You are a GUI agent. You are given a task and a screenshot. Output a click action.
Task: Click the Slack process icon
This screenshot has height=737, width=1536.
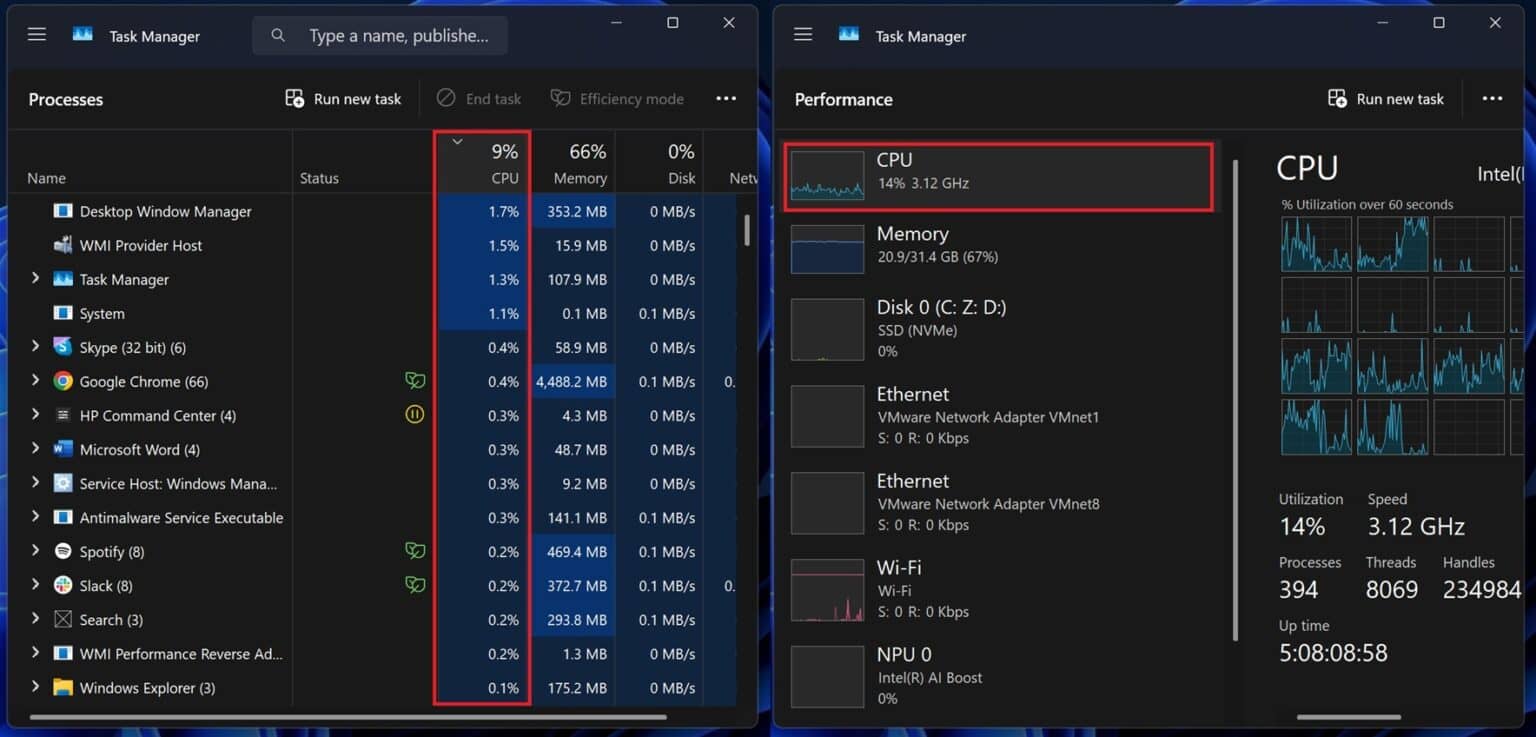click(x=63, y=585)
